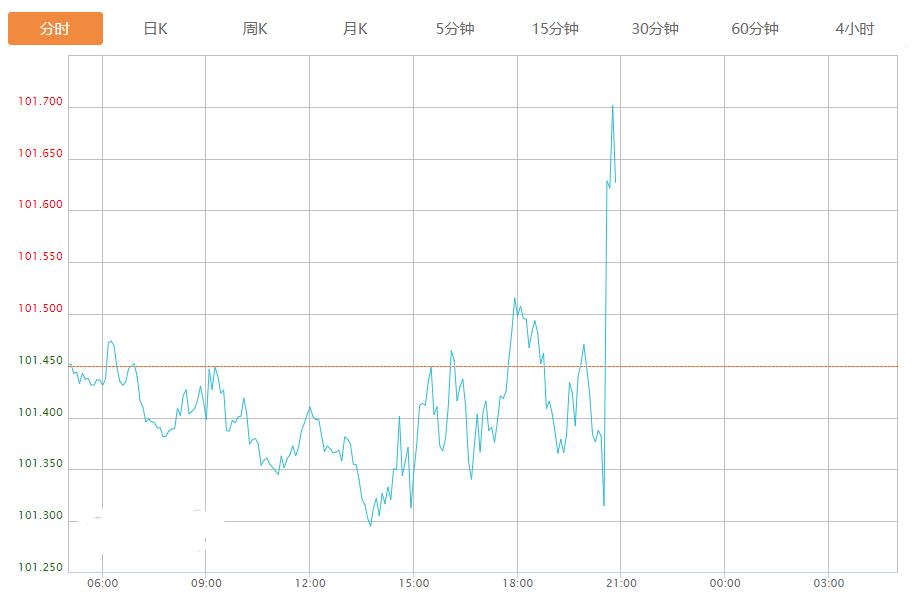Show the 月K chart
Screen dimensions: 912x595
(355, 29)
